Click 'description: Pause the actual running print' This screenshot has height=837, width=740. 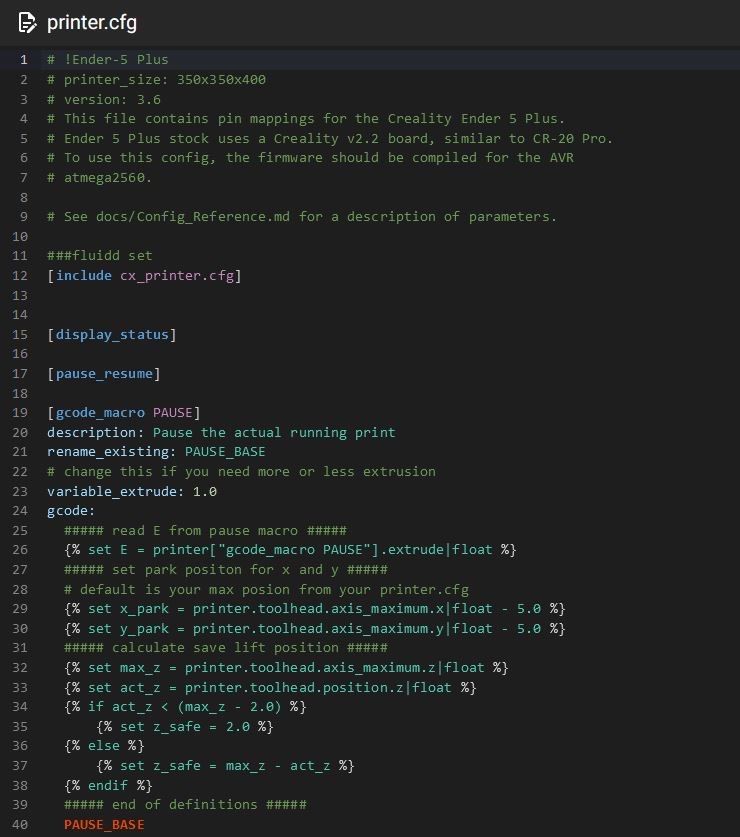[x=221, y=432]
